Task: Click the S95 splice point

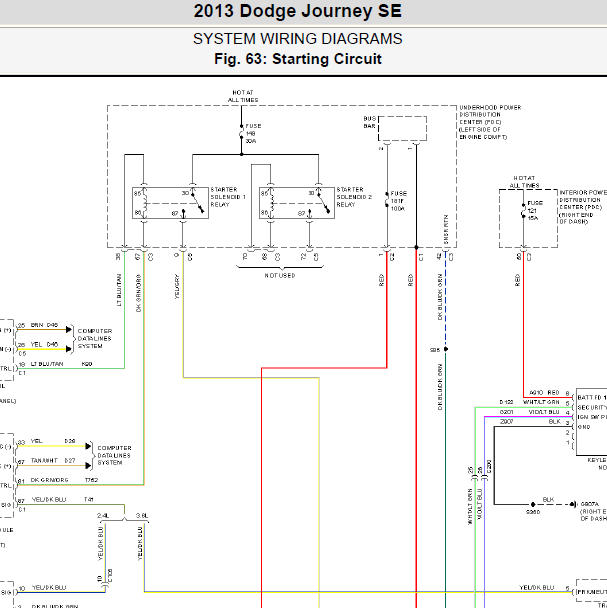Action: point(446,349)
